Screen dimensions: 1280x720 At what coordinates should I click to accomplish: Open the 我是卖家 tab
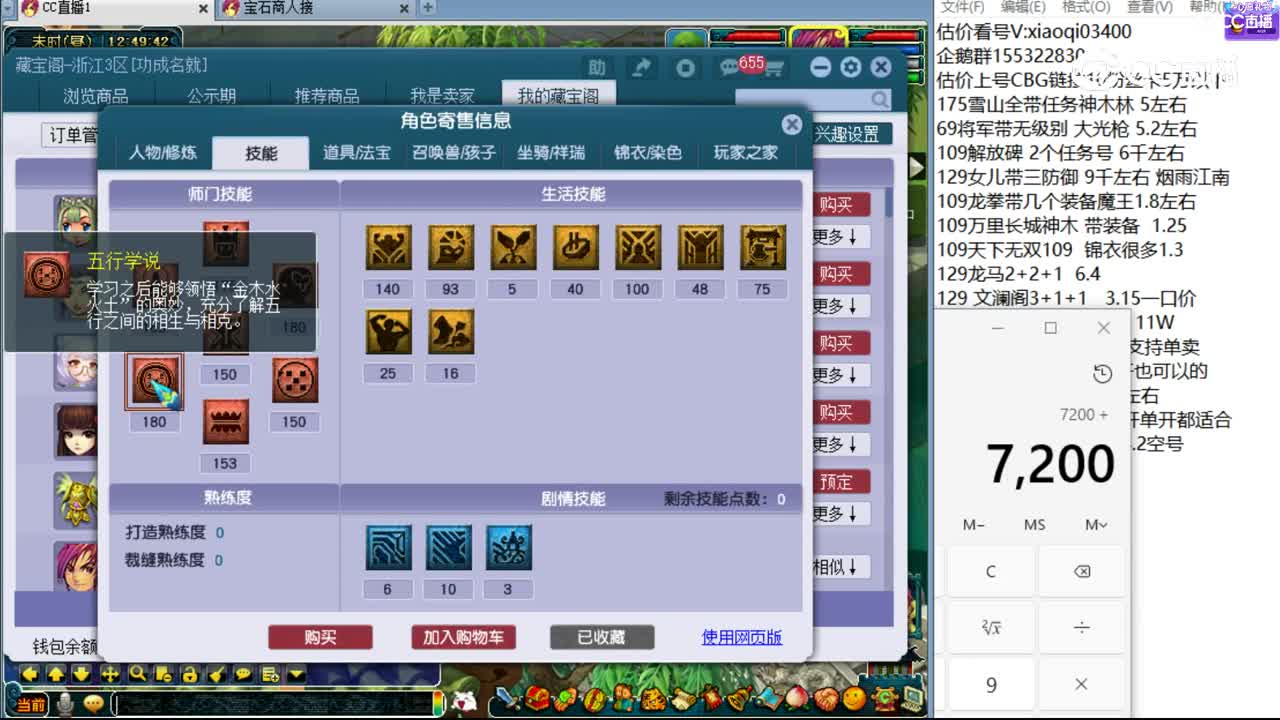tap(442, 96)
